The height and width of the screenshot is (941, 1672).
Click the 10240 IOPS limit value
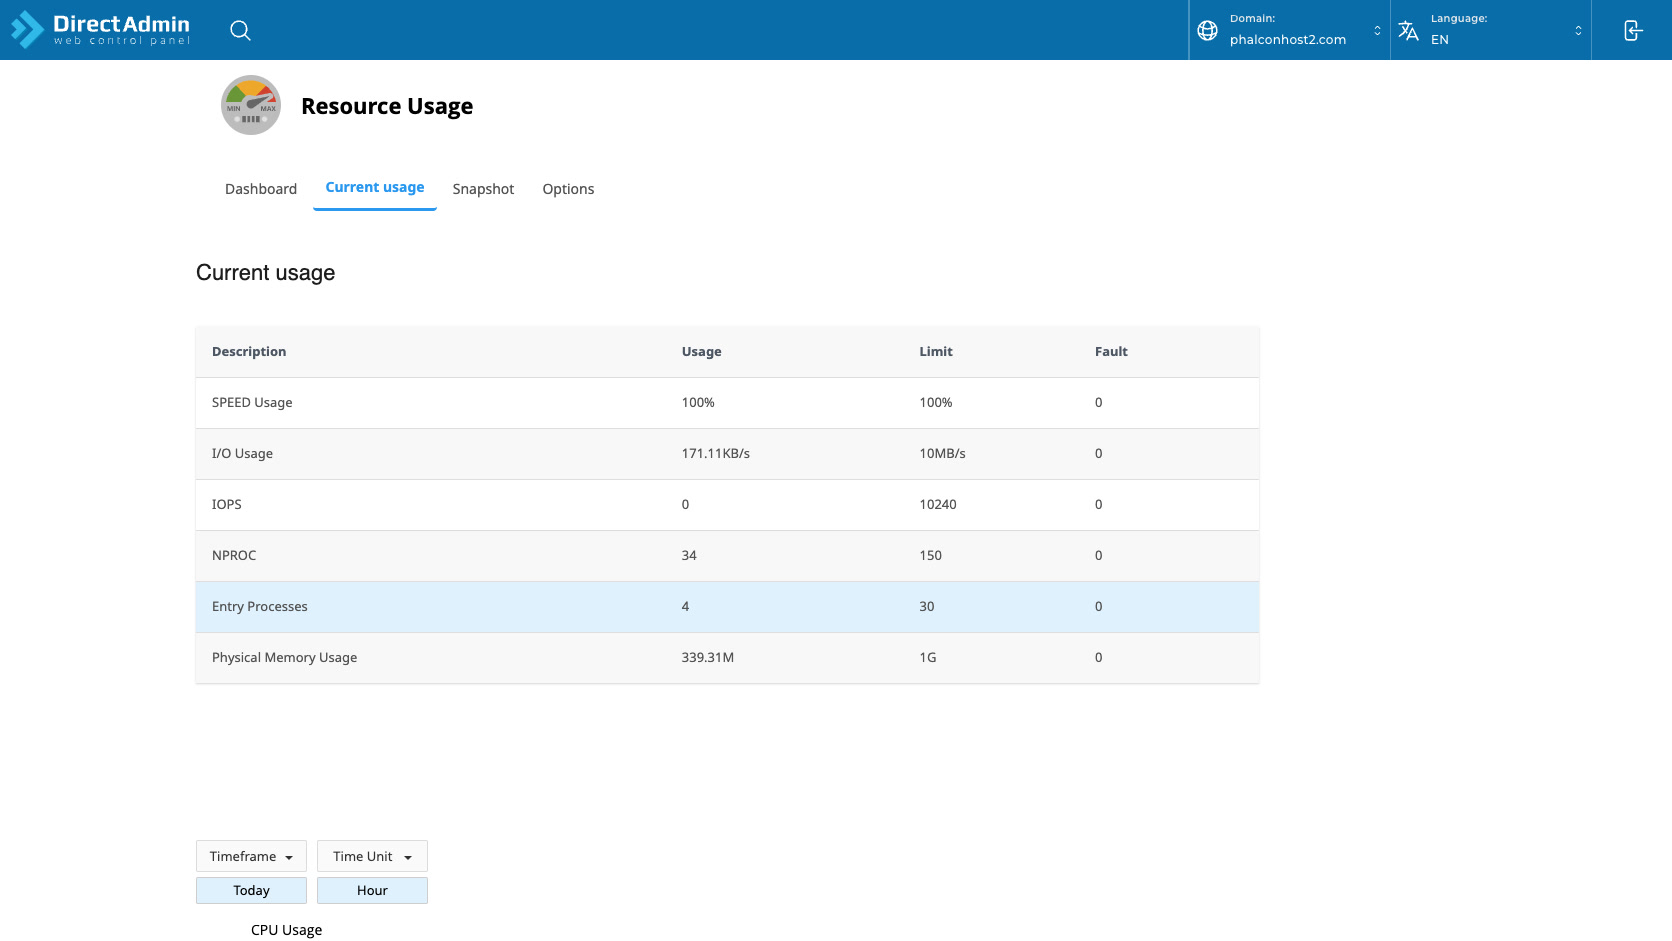click(x=938, y=504)
